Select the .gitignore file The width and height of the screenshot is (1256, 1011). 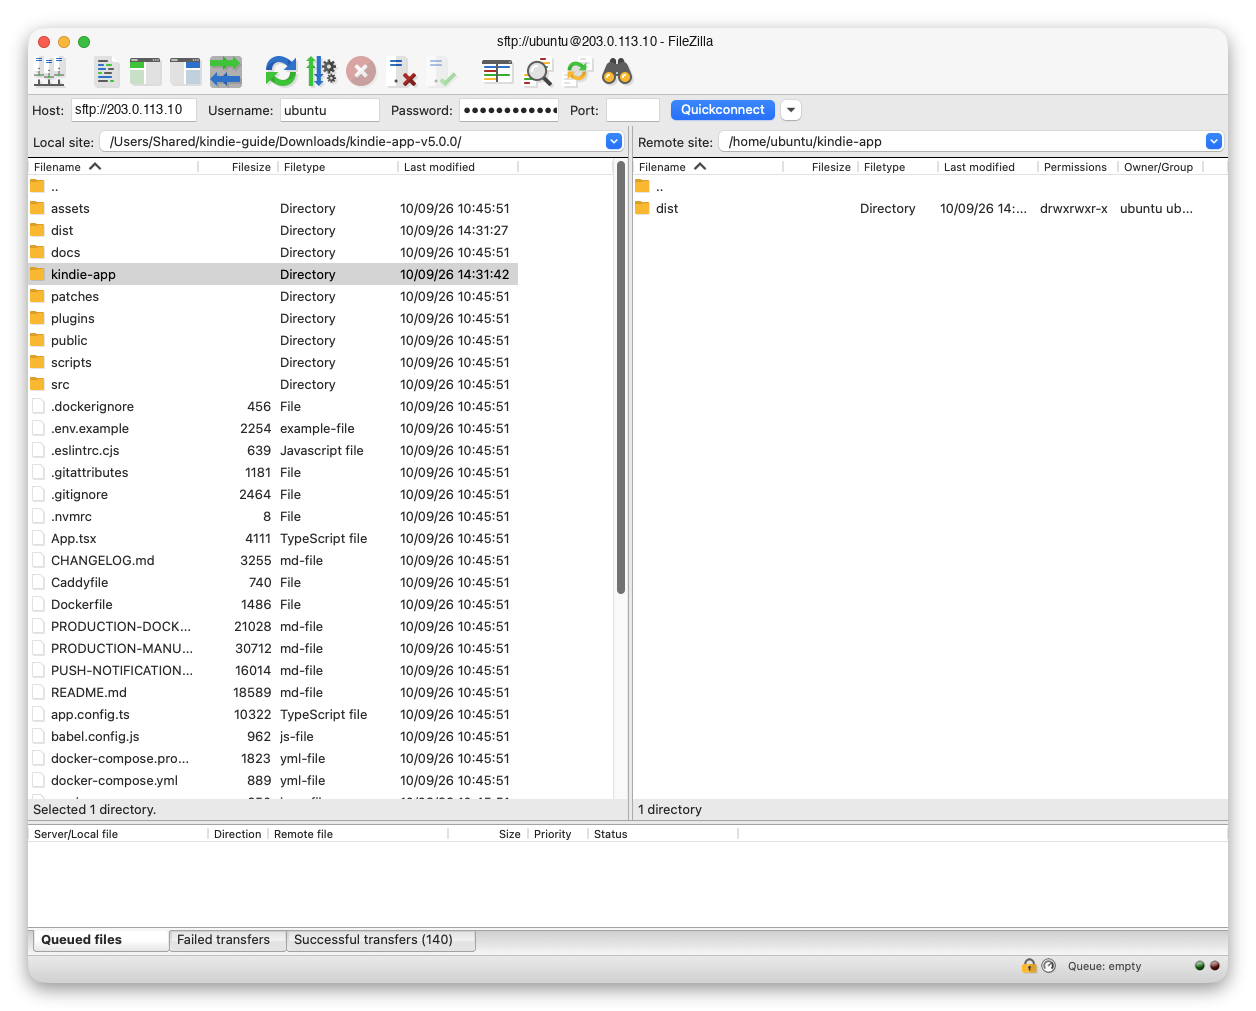click(x=273, y=494)
